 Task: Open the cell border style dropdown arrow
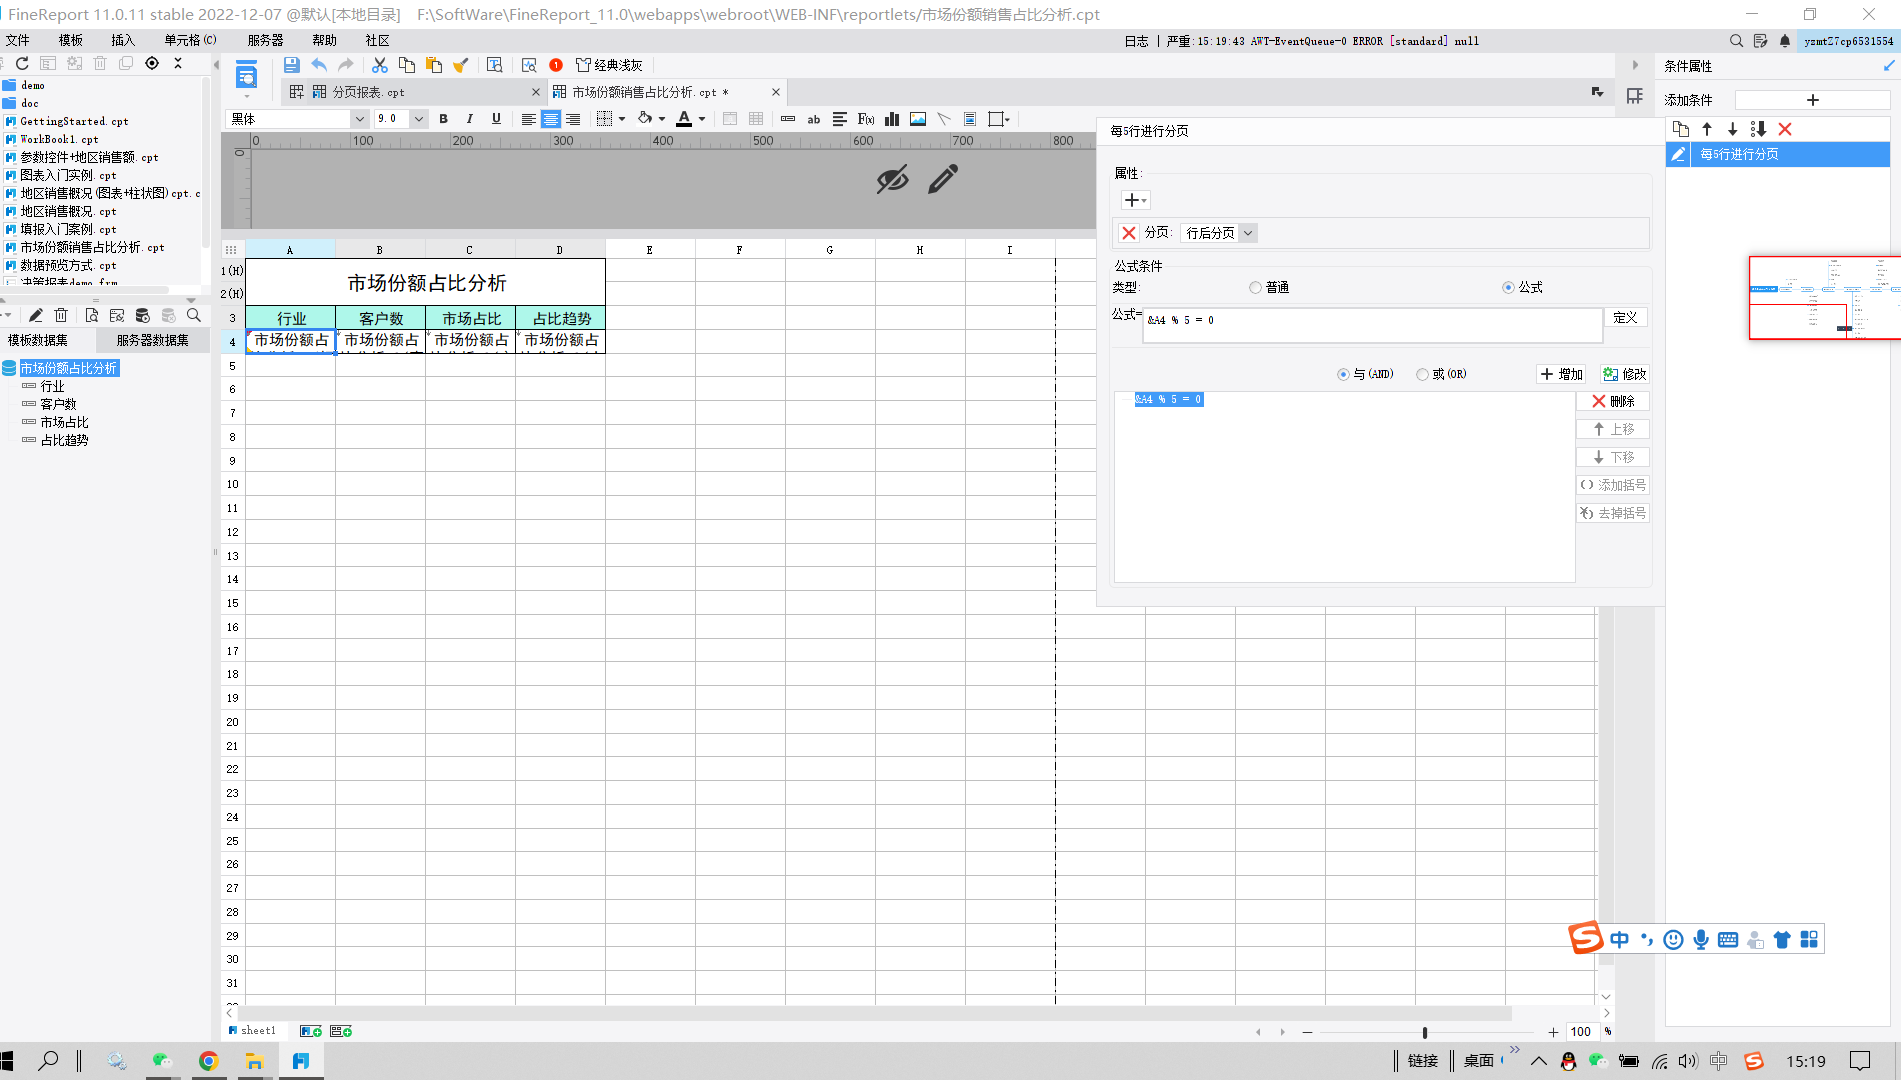click(x=622, y=119)
